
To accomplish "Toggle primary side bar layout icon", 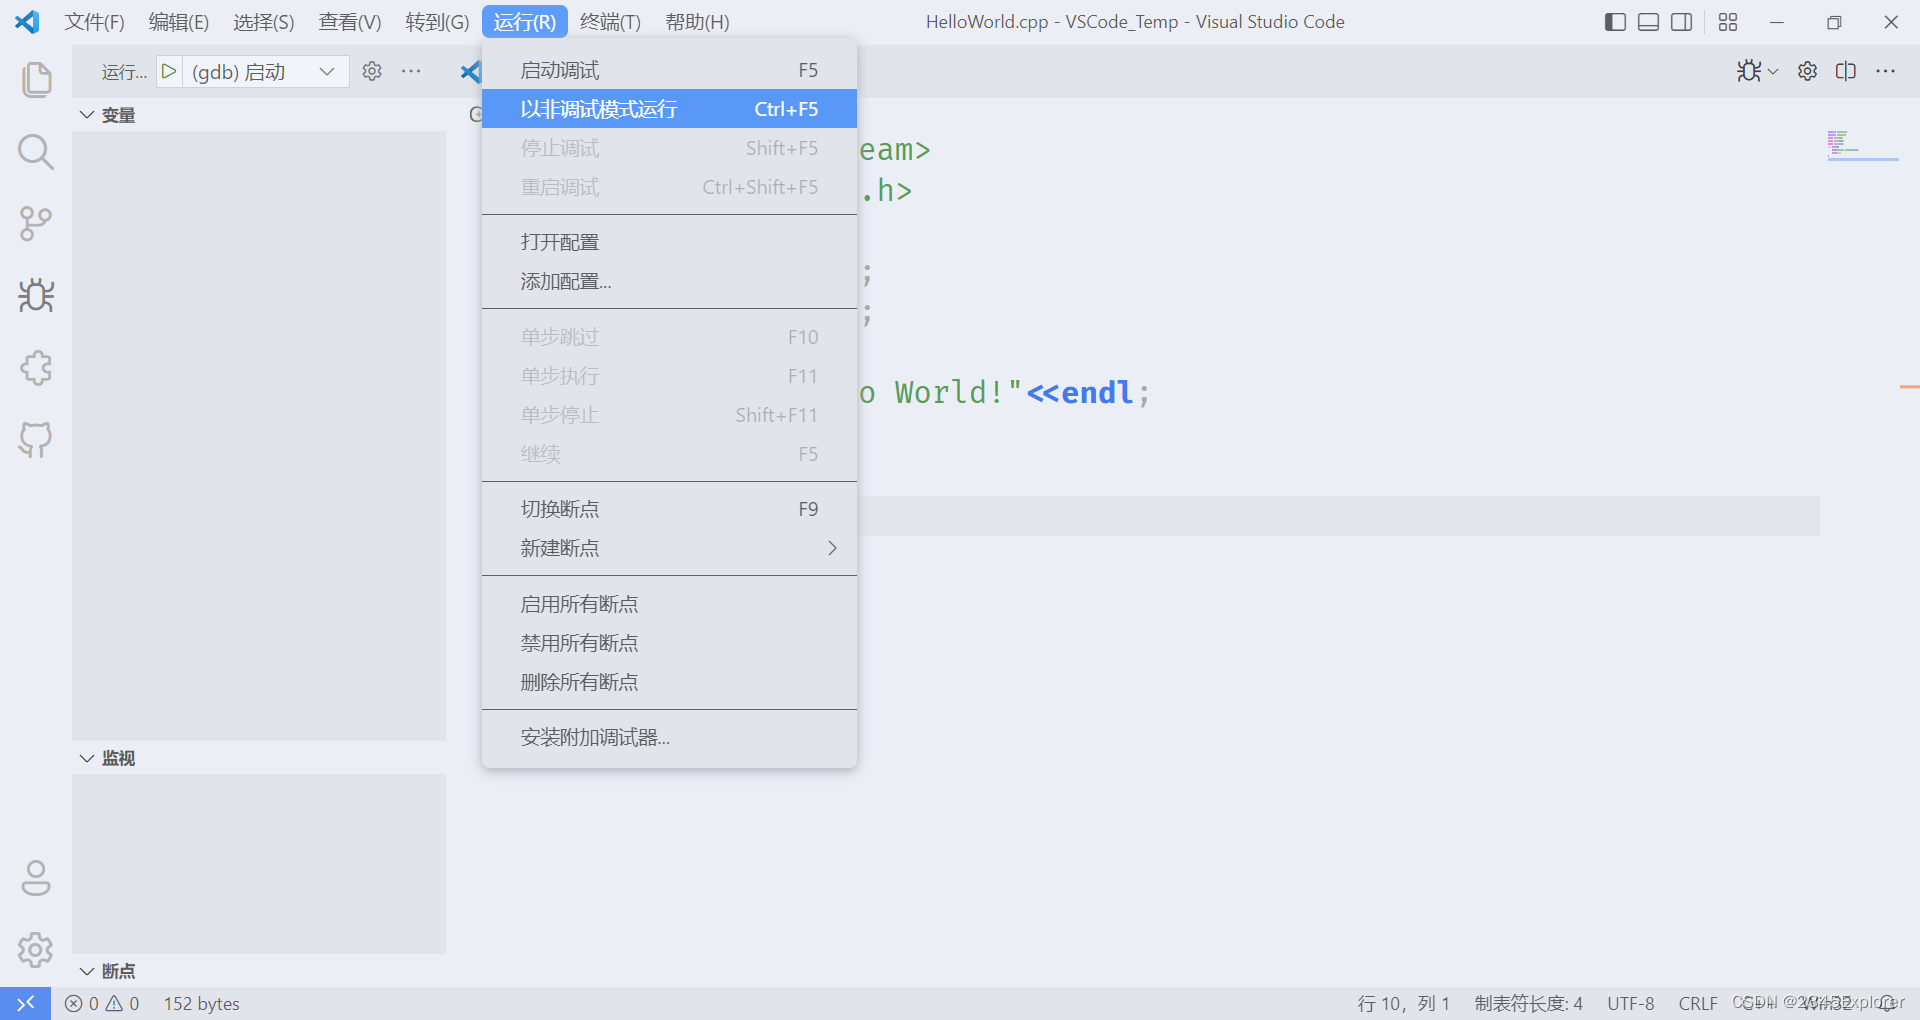I will tap(1615, 22).
